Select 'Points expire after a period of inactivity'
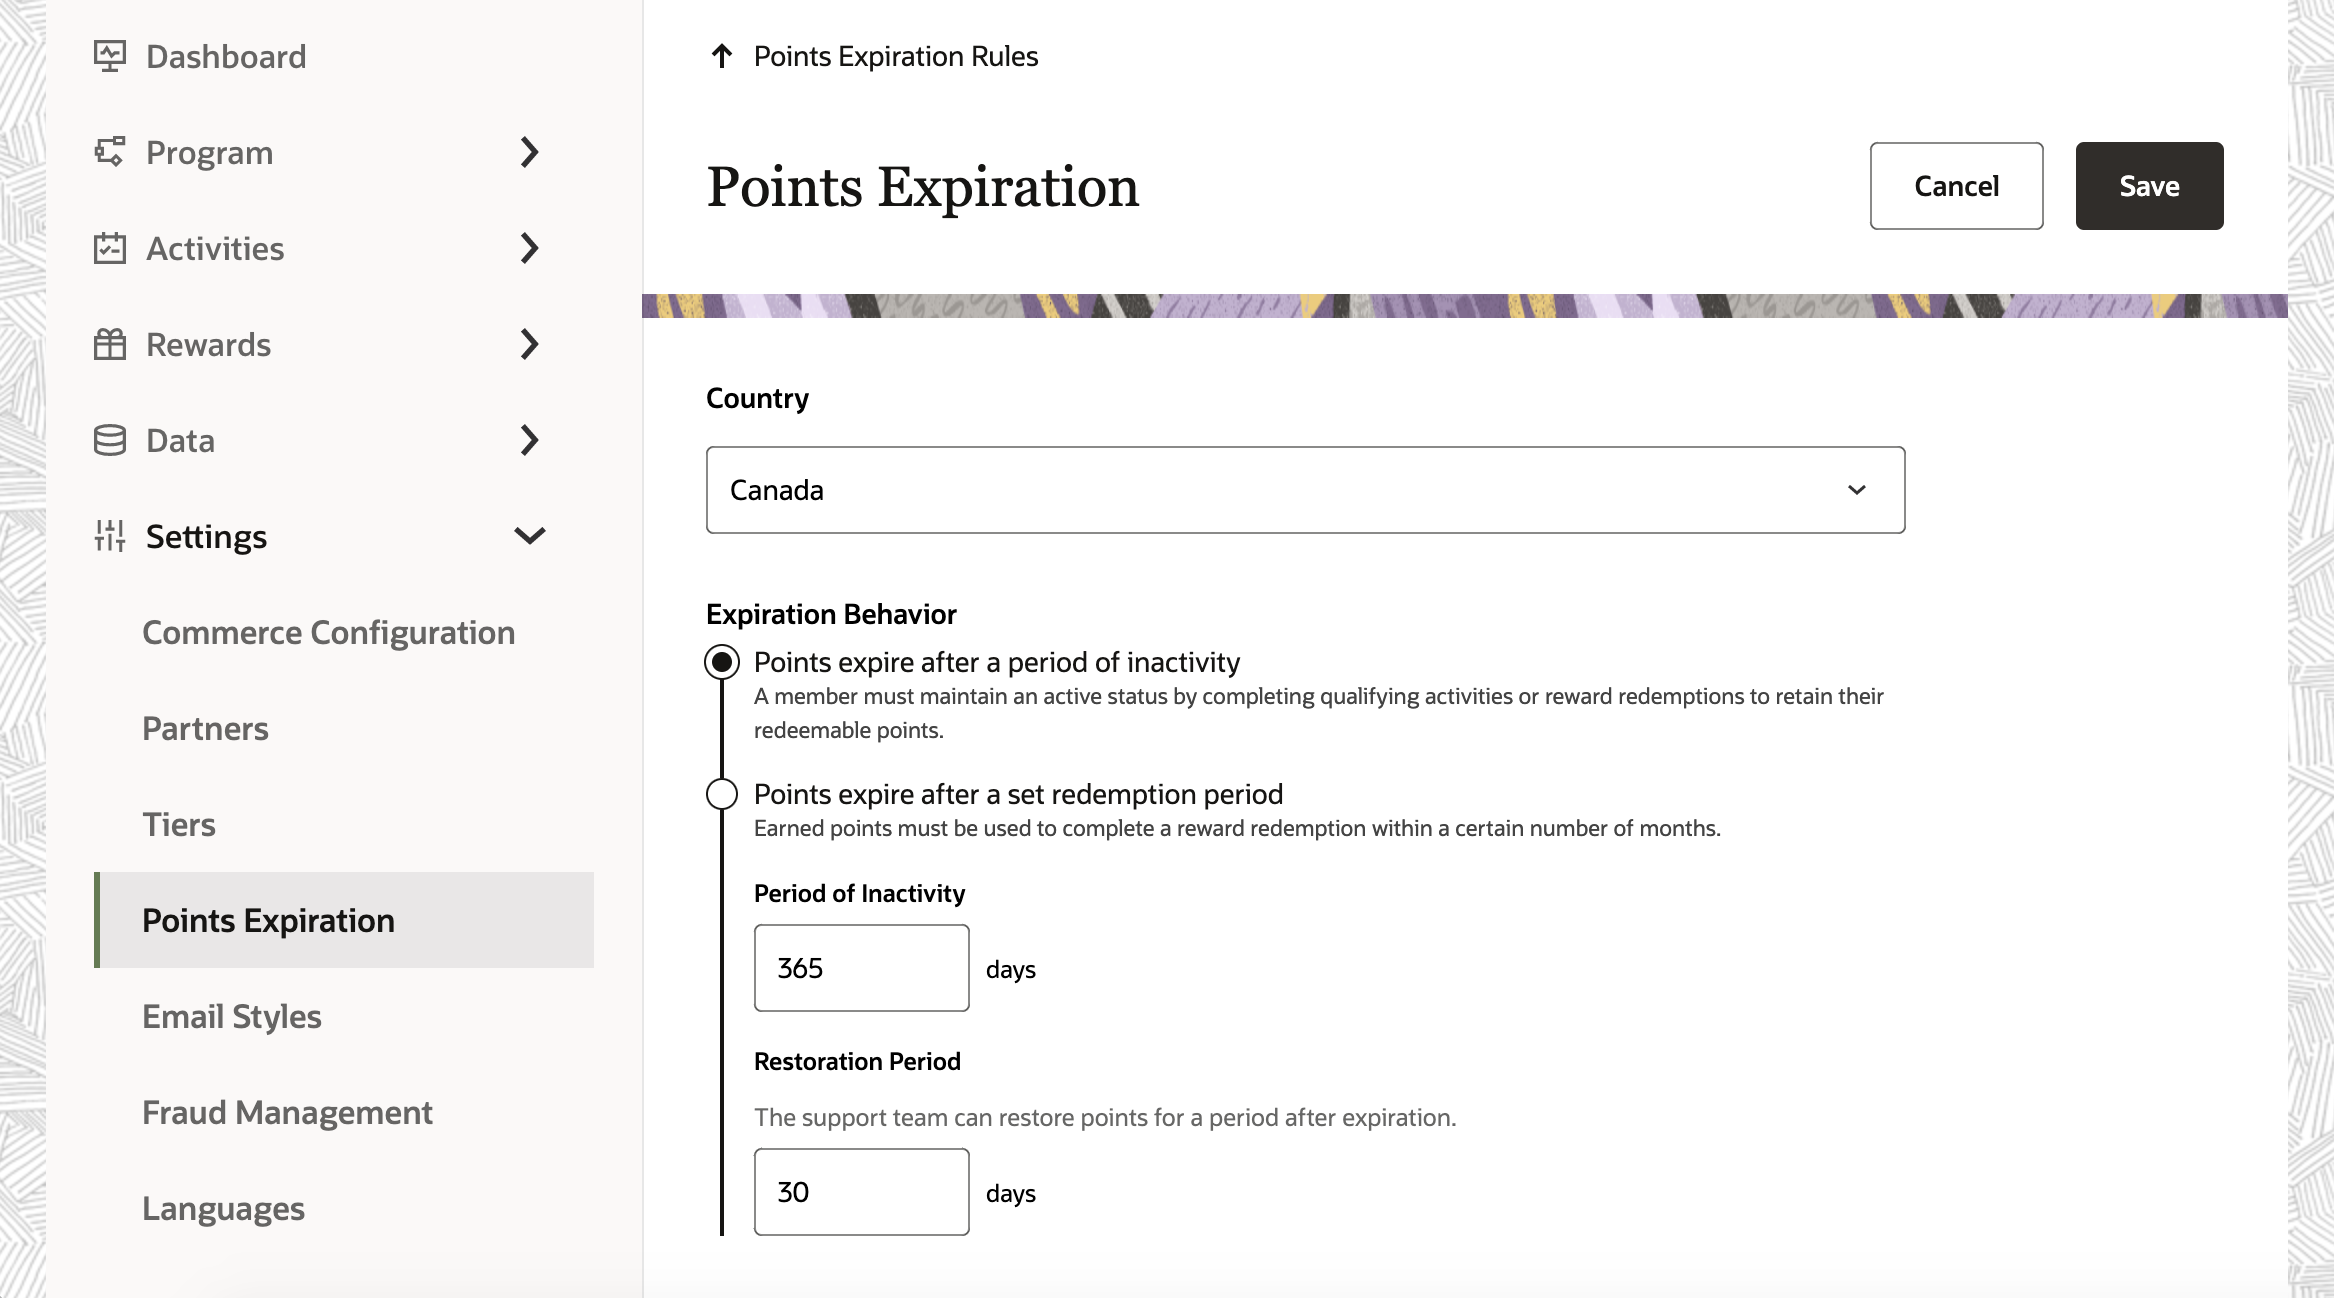 click(722, 662)
